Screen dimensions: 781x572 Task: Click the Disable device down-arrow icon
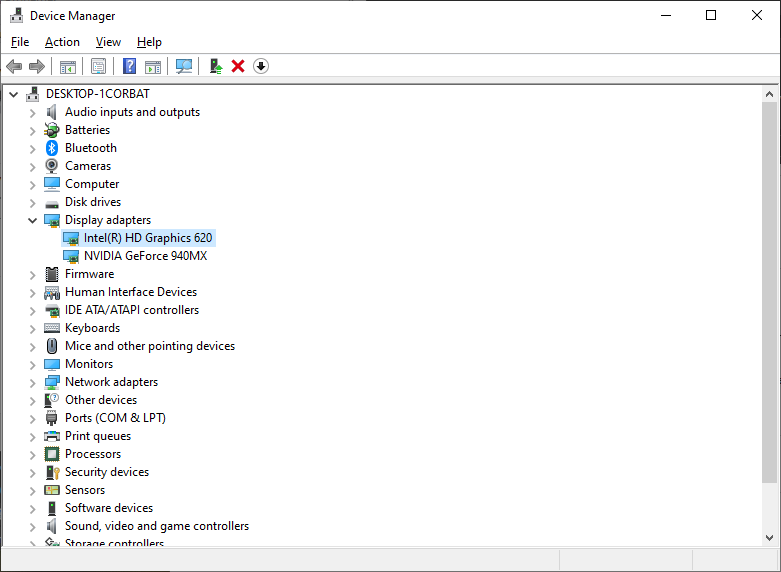click(x=261, y=66)
